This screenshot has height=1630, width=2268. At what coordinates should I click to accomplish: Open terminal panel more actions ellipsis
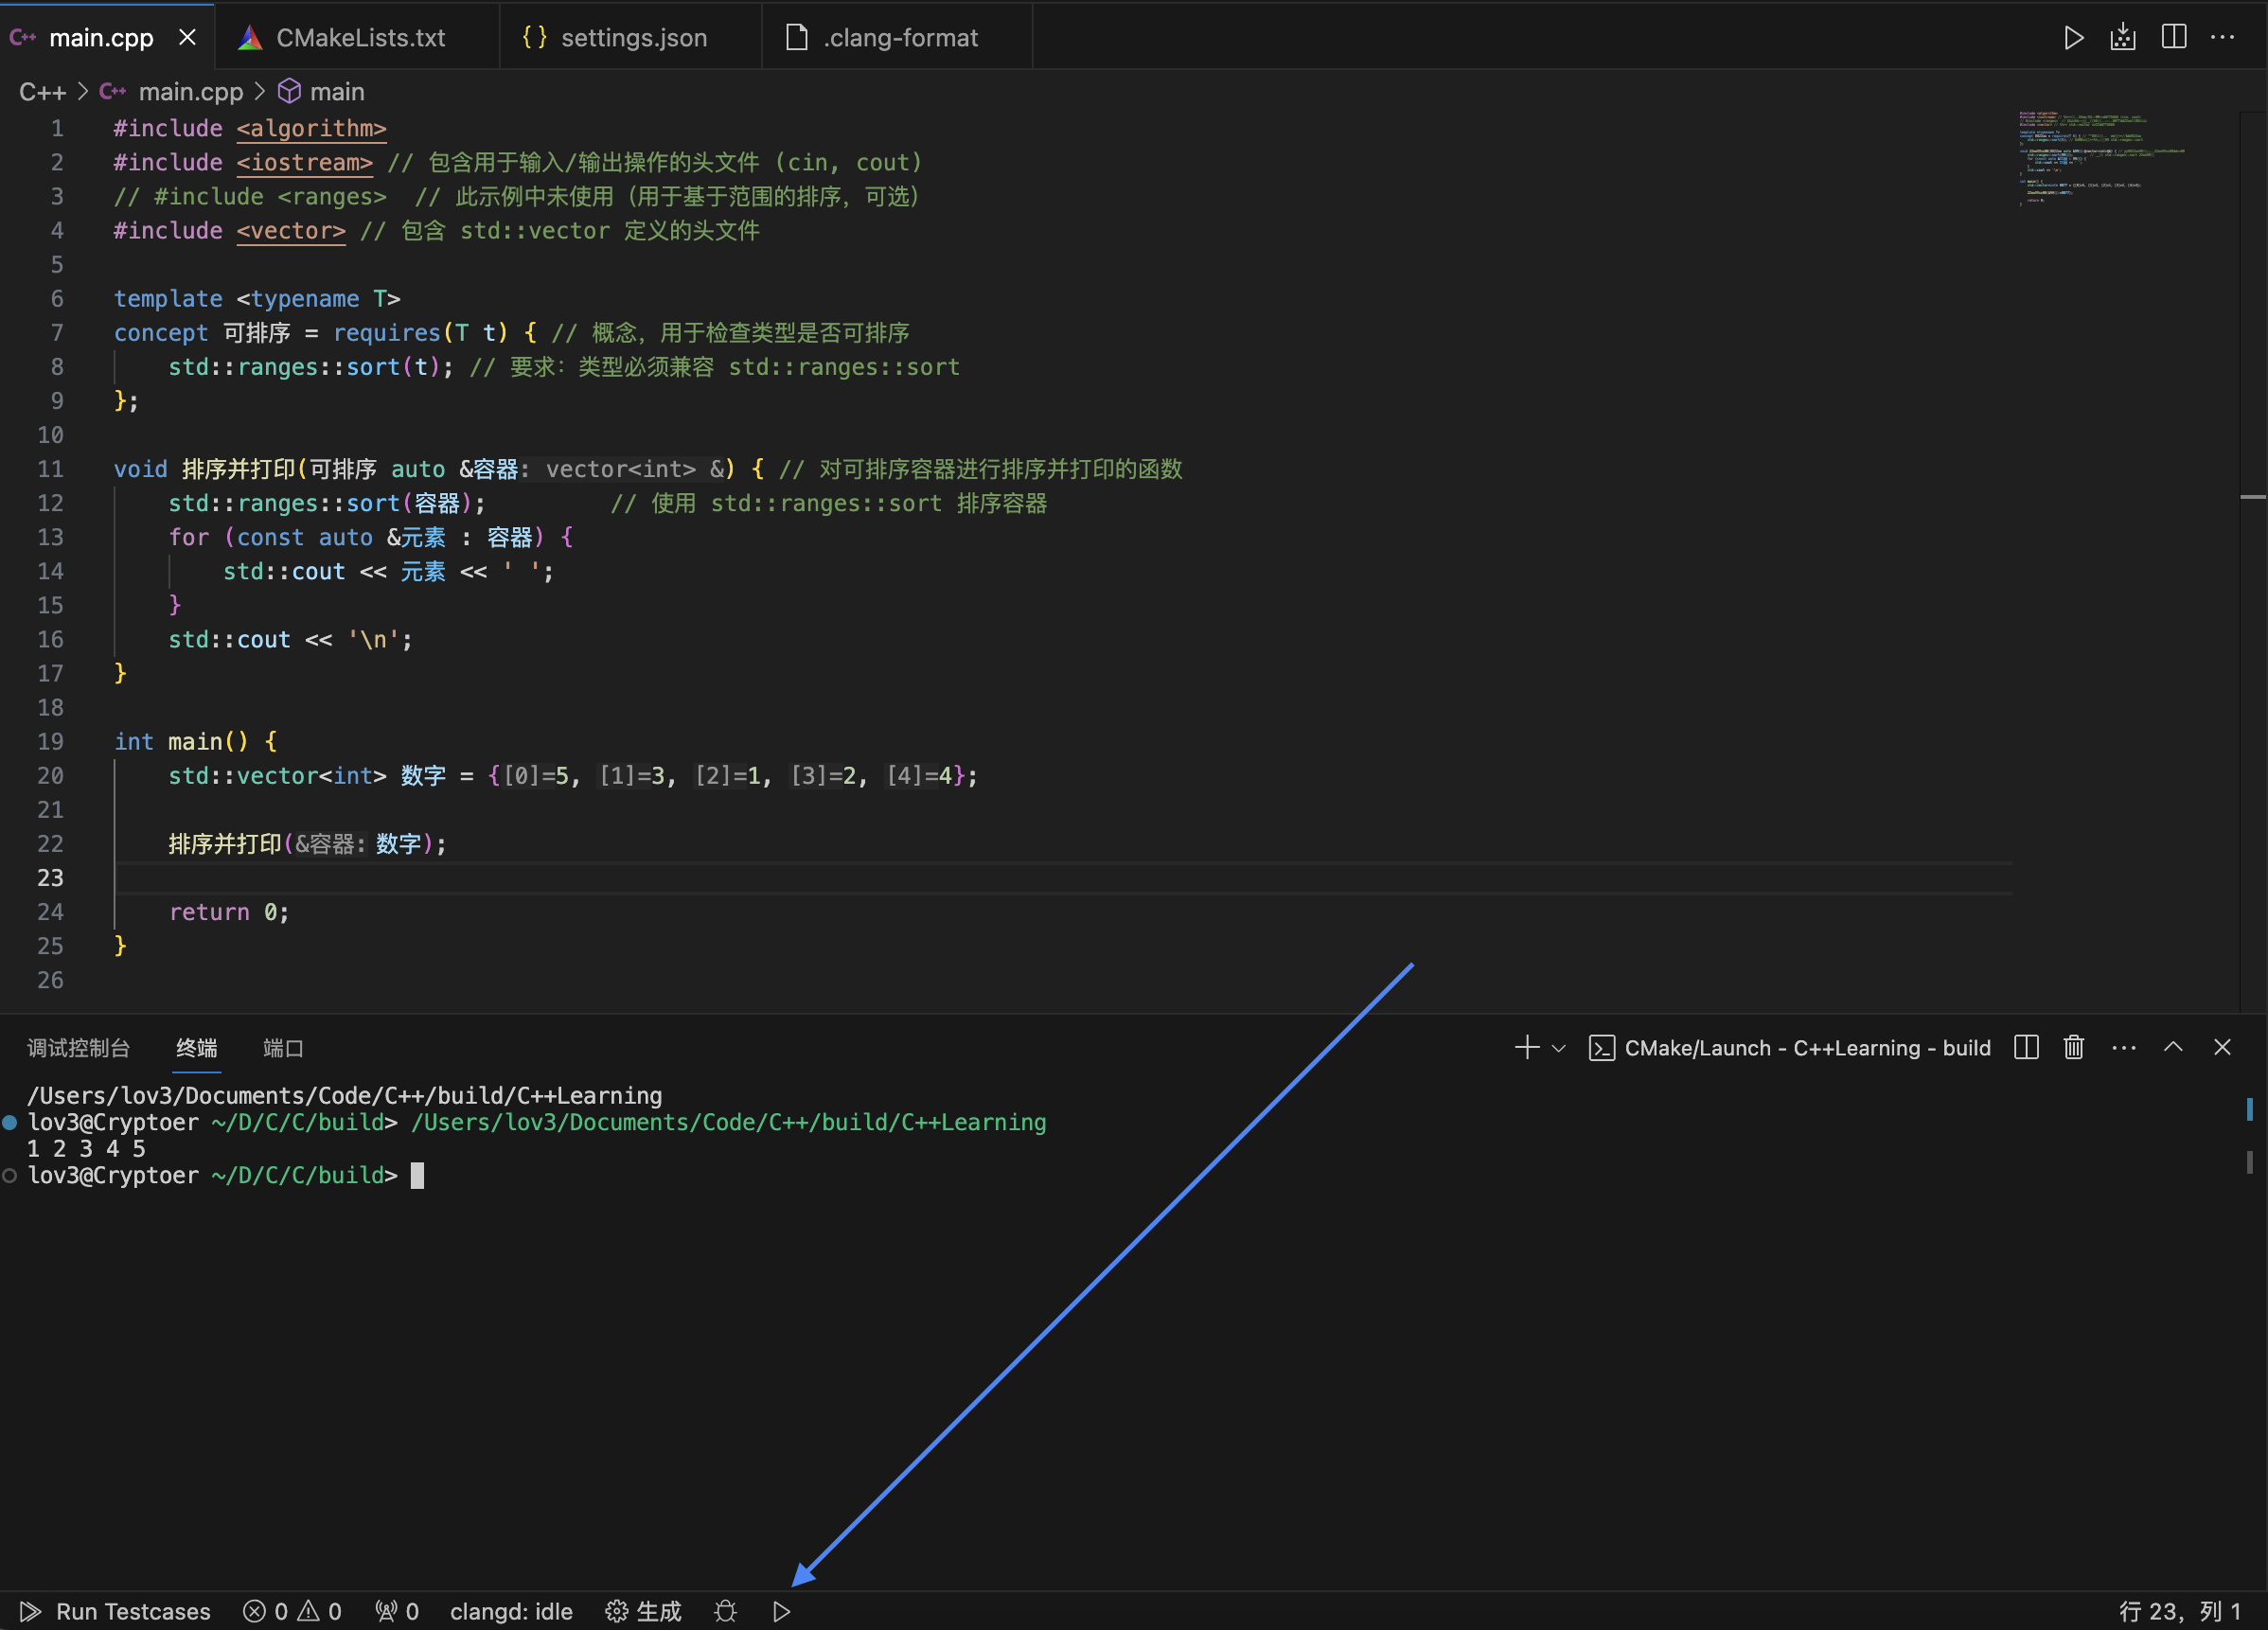2123,1047
